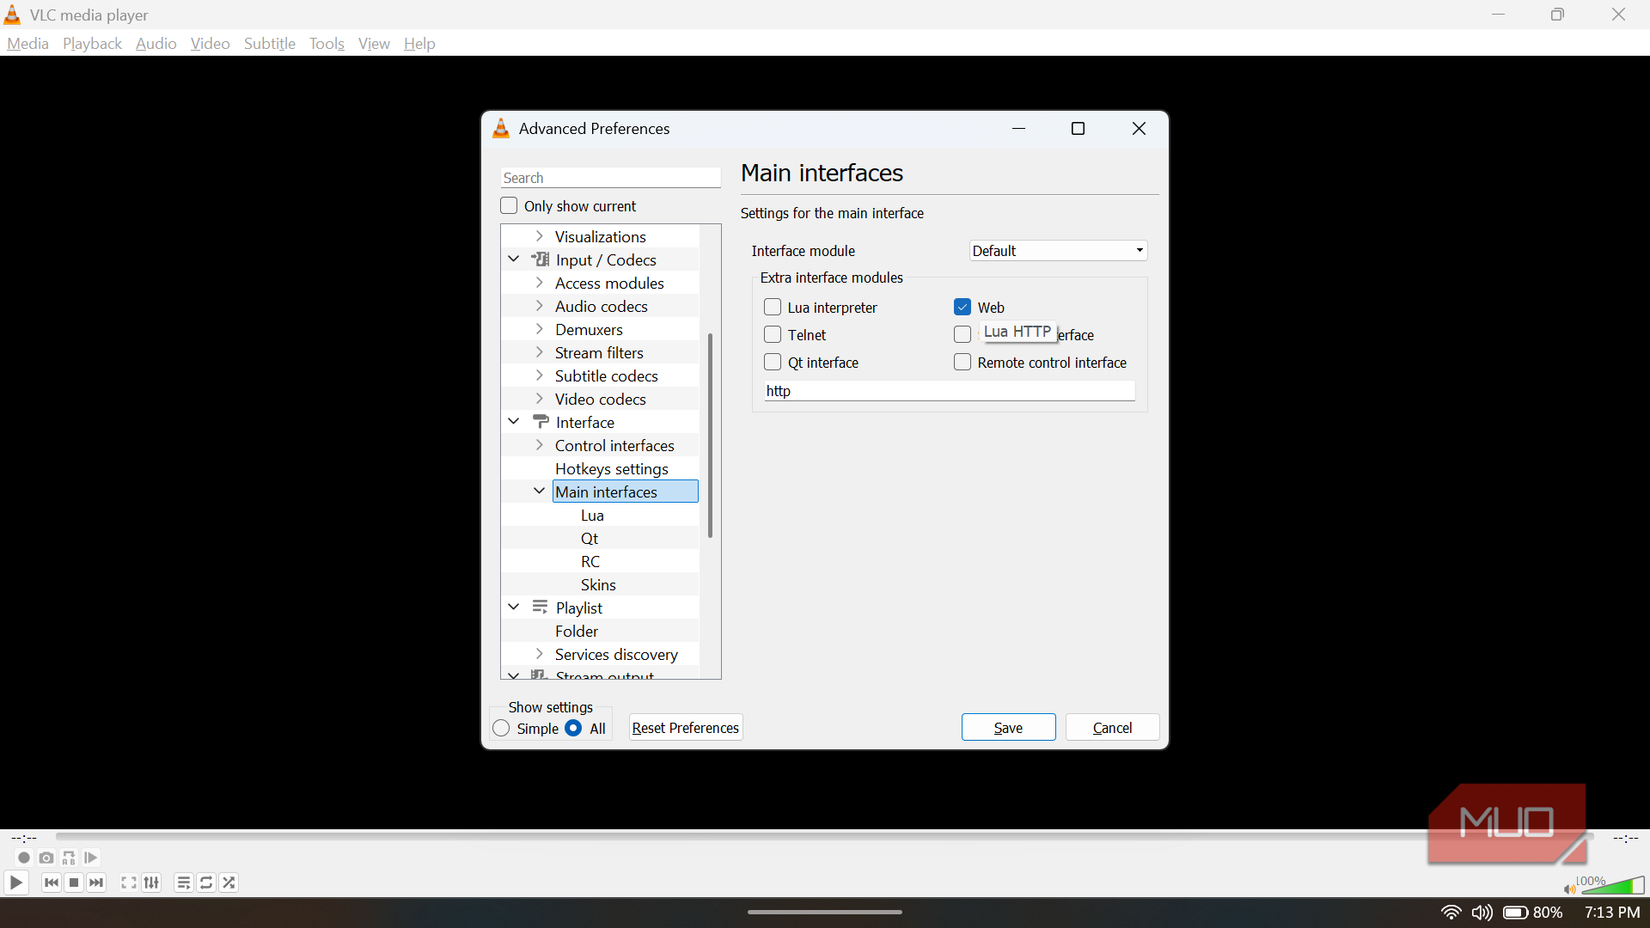Click the battery icon in taskbar
The height and width of the screenshot is (928, 1650).
coord(1515,912)
